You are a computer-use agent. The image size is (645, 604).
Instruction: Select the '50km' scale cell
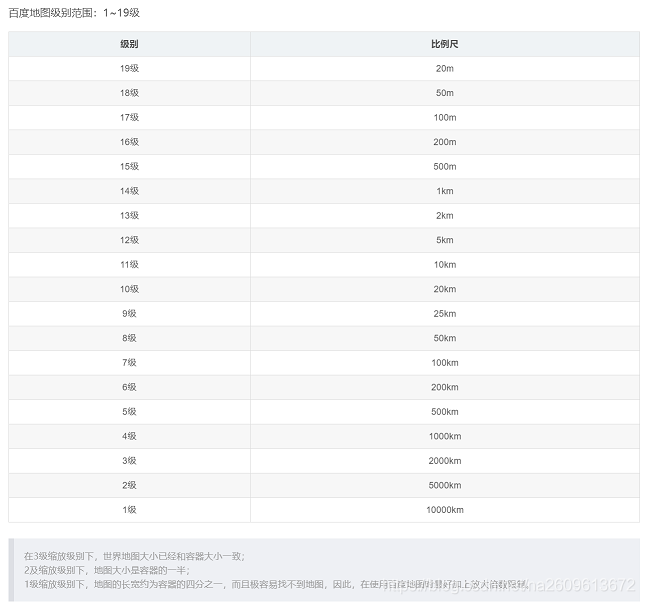[445, 338]
